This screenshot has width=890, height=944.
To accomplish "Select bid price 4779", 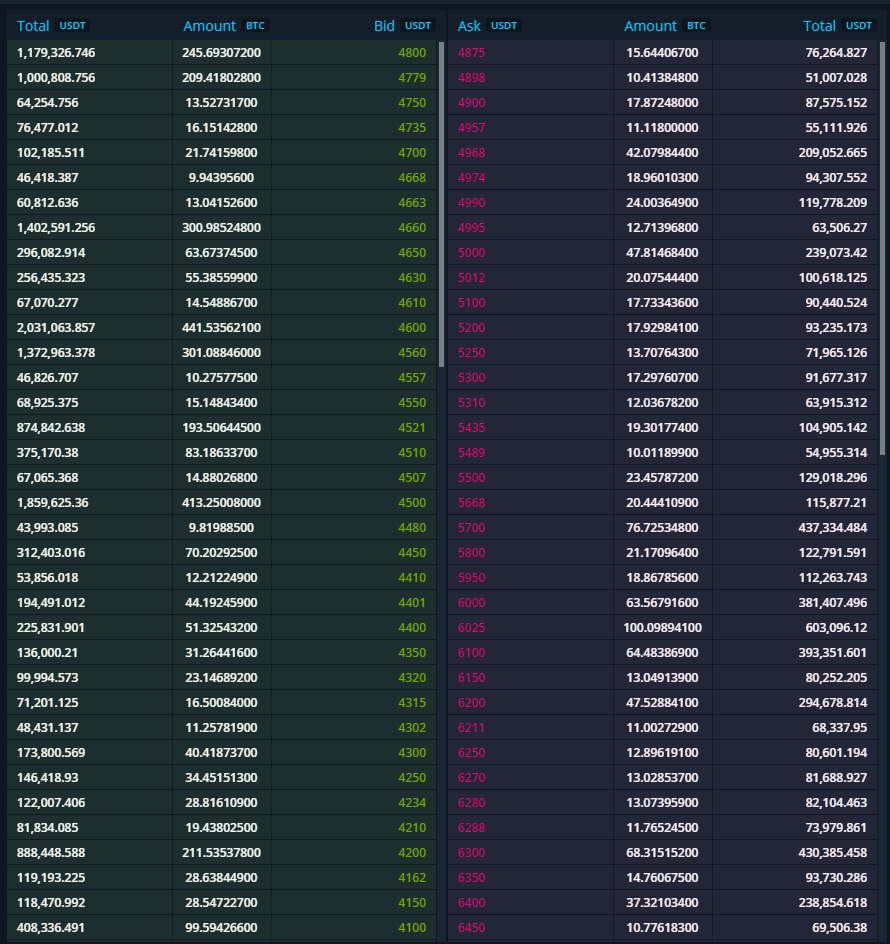I will point(412,78).
